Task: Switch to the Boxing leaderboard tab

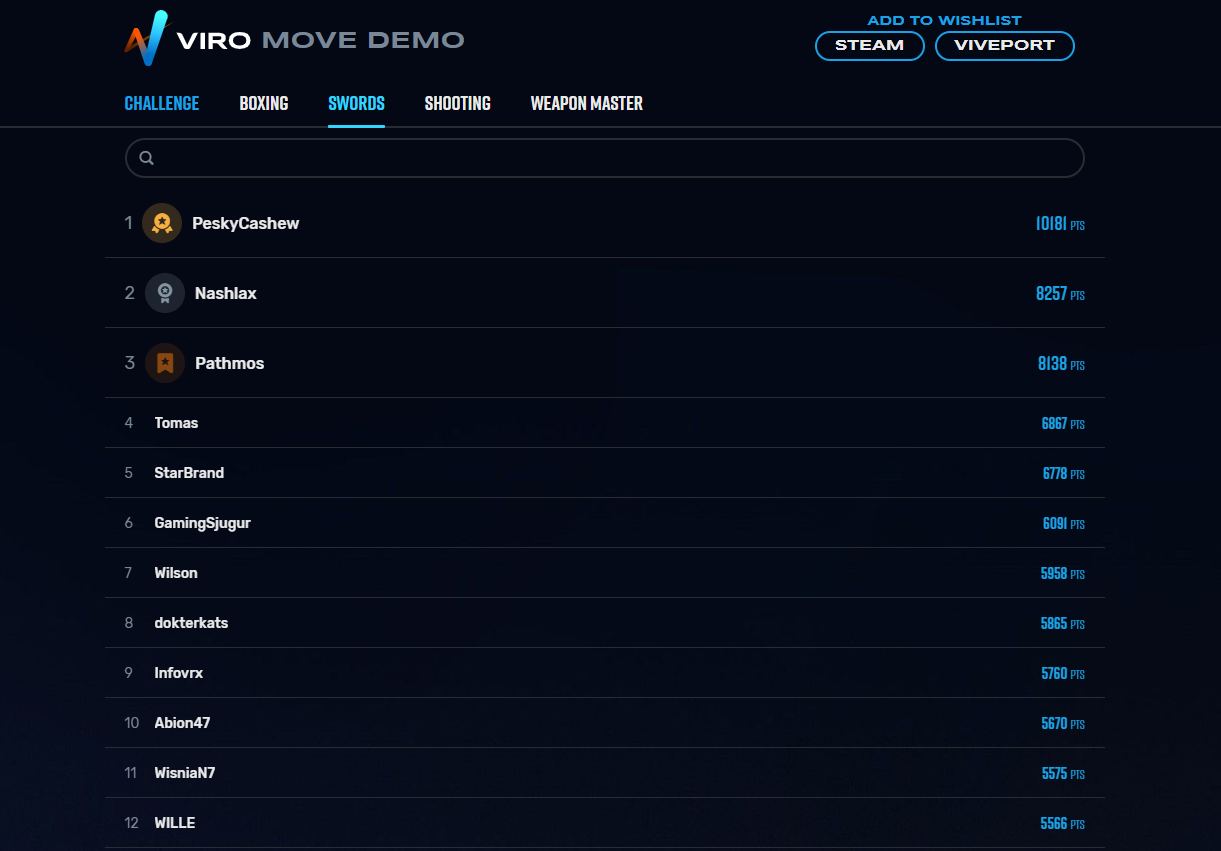Action: 264,103
